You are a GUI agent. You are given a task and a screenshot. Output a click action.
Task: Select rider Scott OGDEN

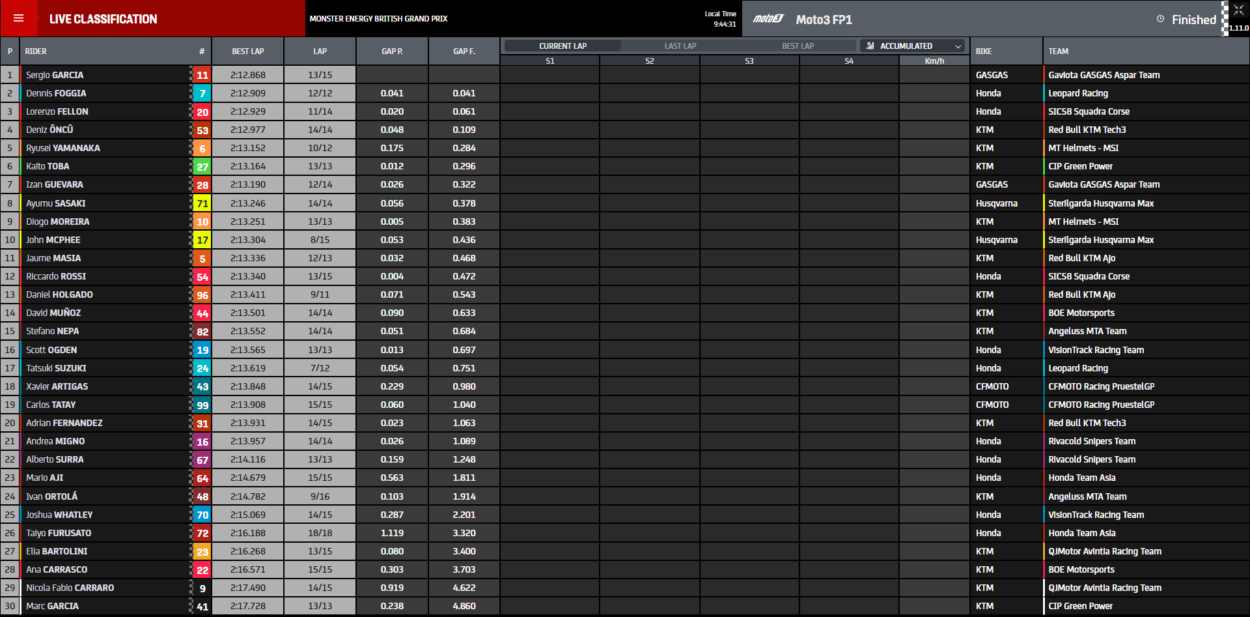click(52, 350)
